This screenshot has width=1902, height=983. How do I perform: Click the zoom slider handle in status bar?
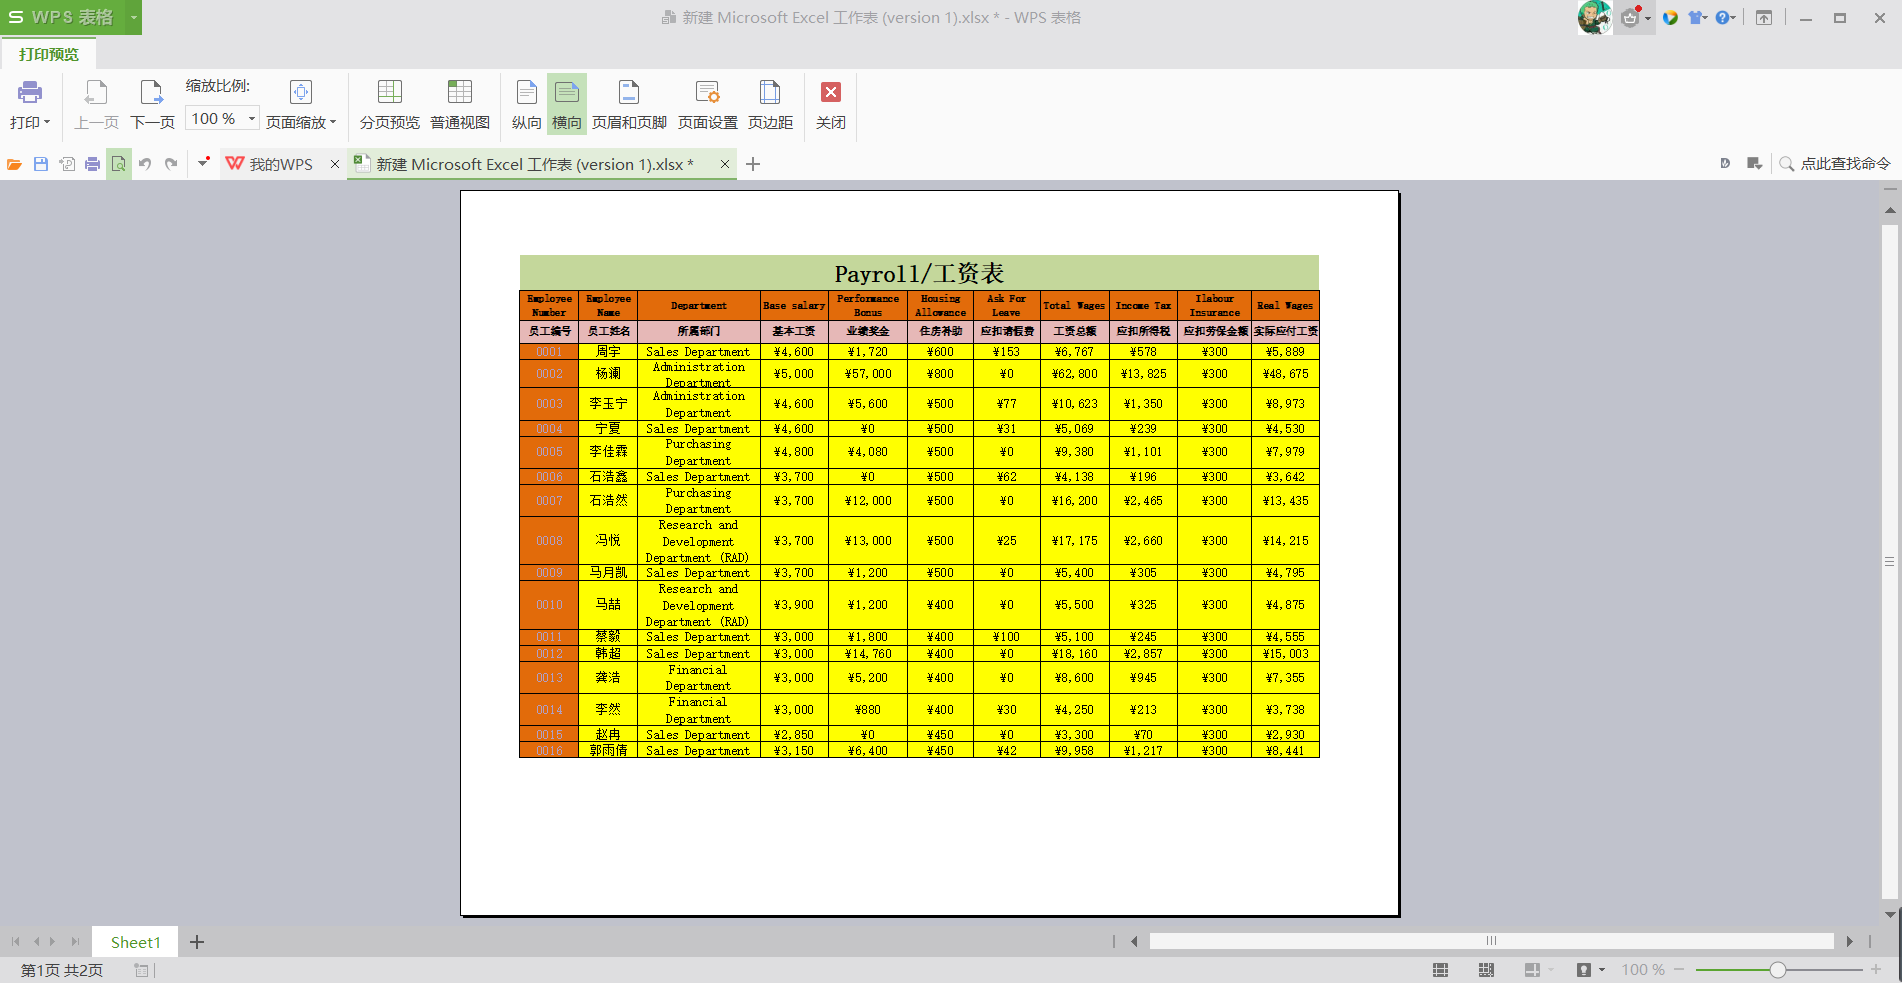[x=1777, y=970]
